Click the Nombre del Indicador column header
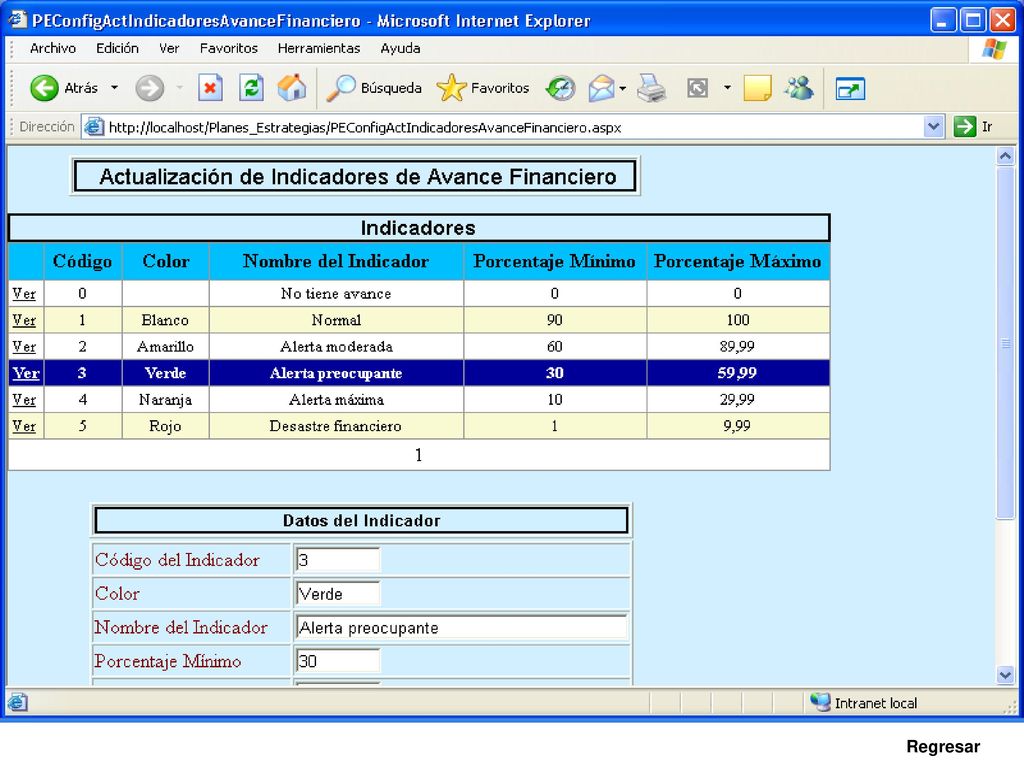 tap(336, 261)
